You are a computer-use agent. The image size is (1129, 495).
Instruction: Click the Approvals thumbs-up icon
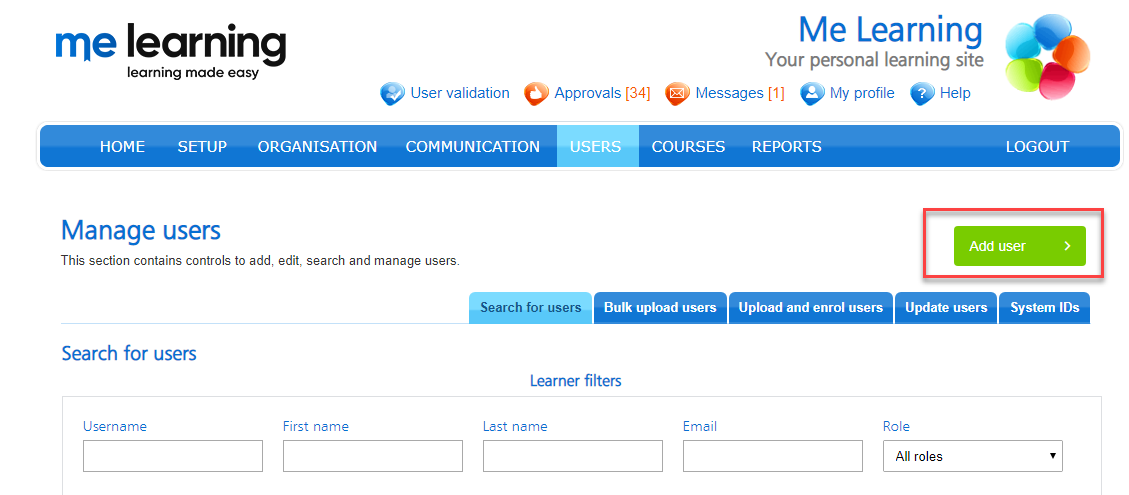click(536, 94)
